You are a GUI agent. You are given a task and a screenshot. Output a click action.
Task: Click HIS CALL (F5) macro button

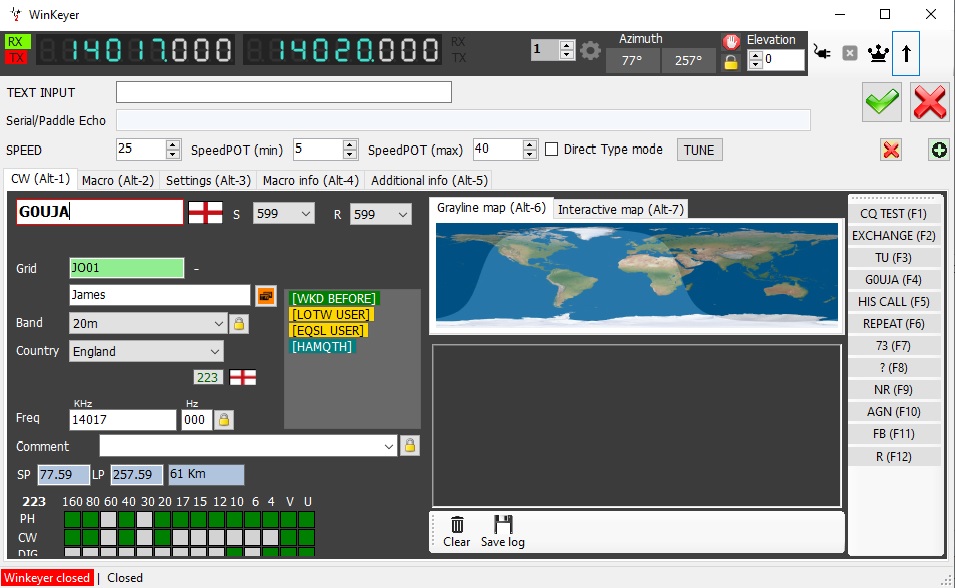pos(893,302)
